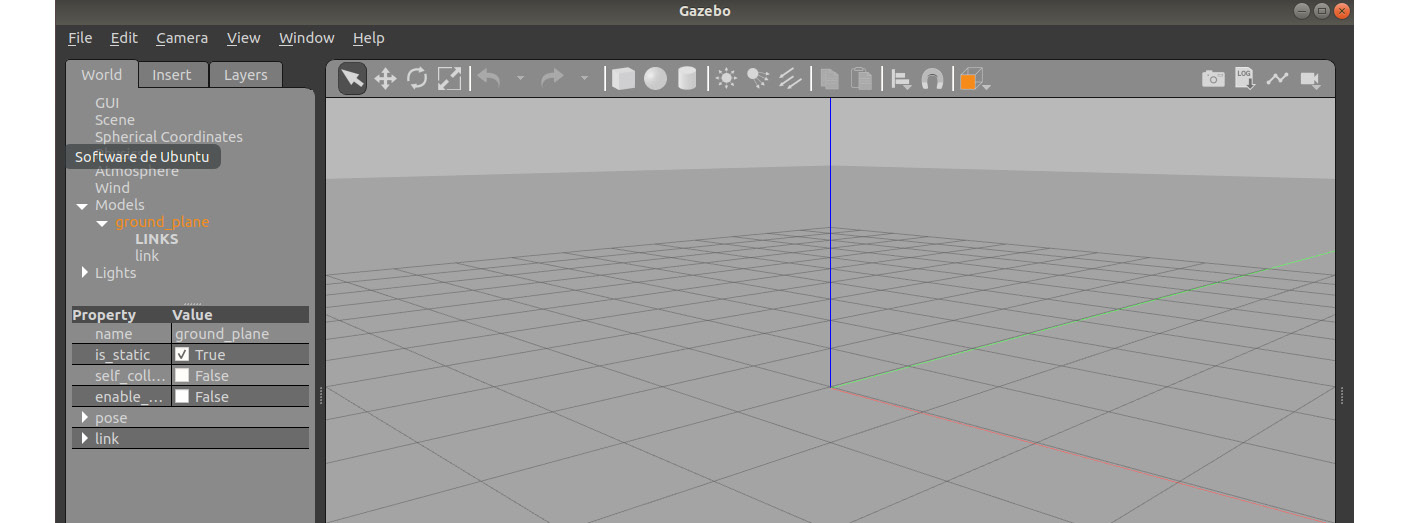Insert a sphere shape
The image size is (1408, 523).
pos(655,78)
